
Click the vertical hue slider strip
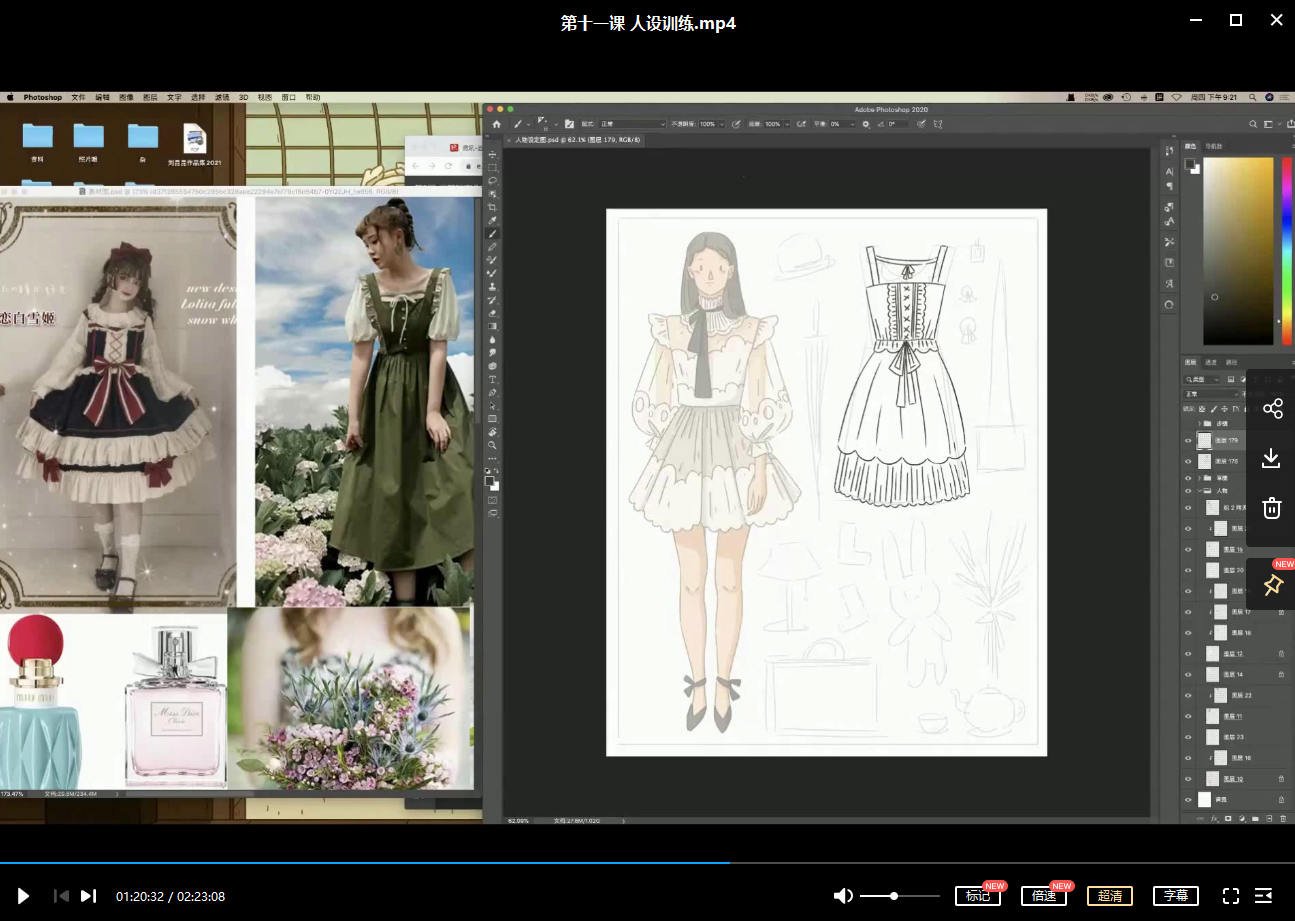[1287, 251]
